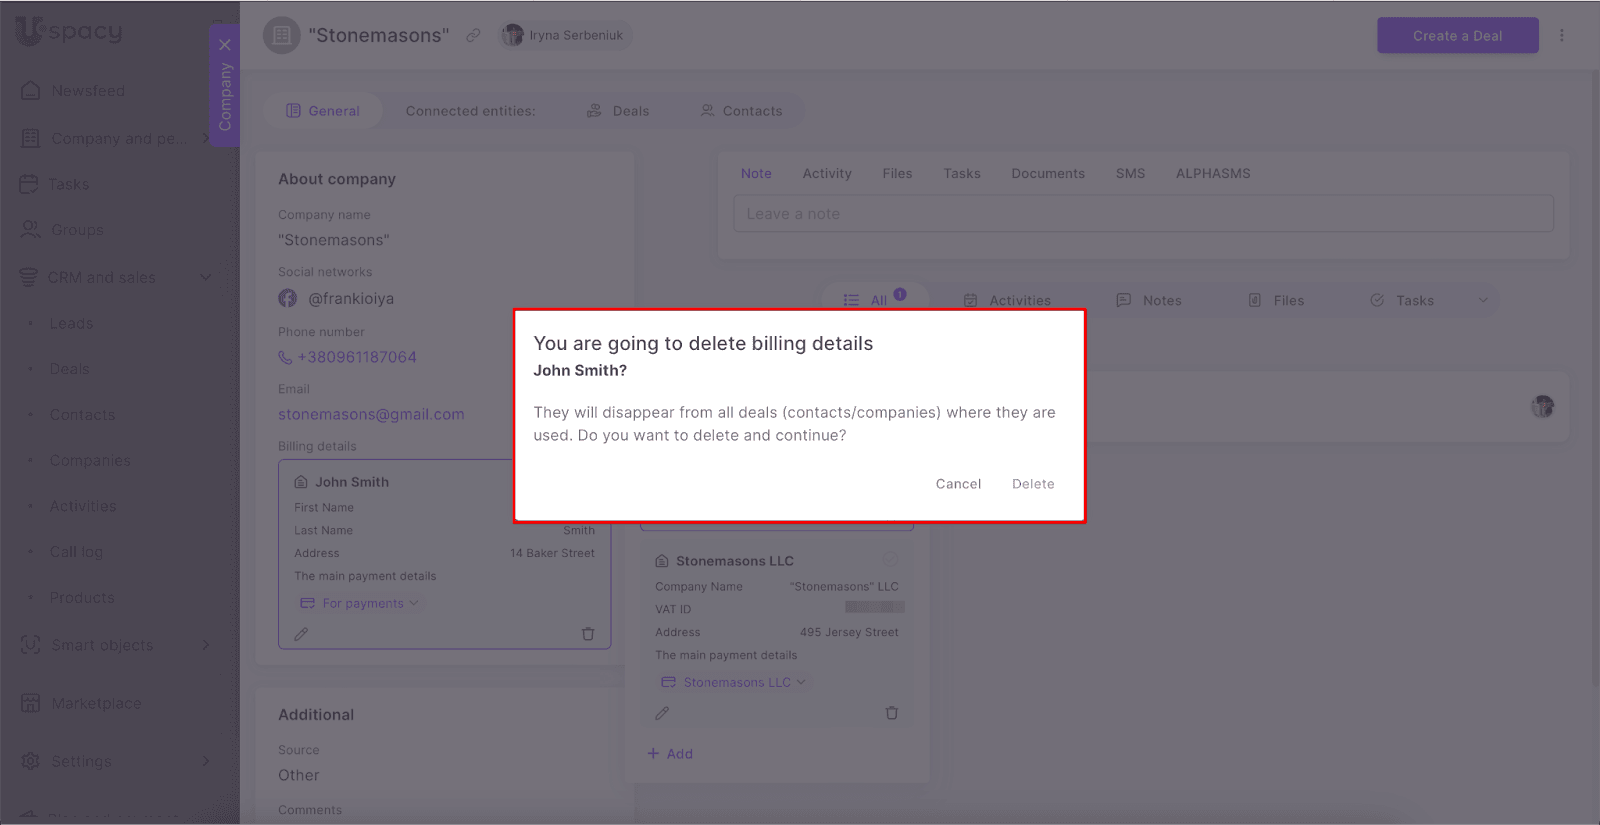Delete Stonemasons LLC billing via trash icon
Screen dimensions: 1600x825
pos(892,713)
